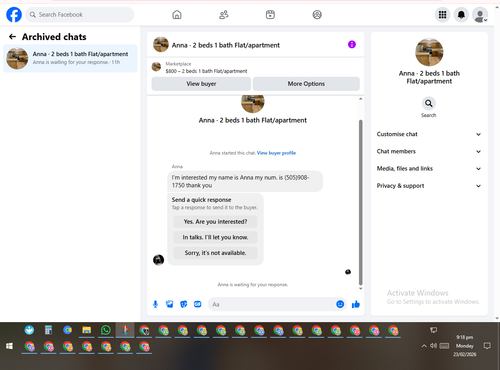Image resolution: width=500 pixels, height=370 pixels.
Task: Click the View buyer button
Action: 201,84
